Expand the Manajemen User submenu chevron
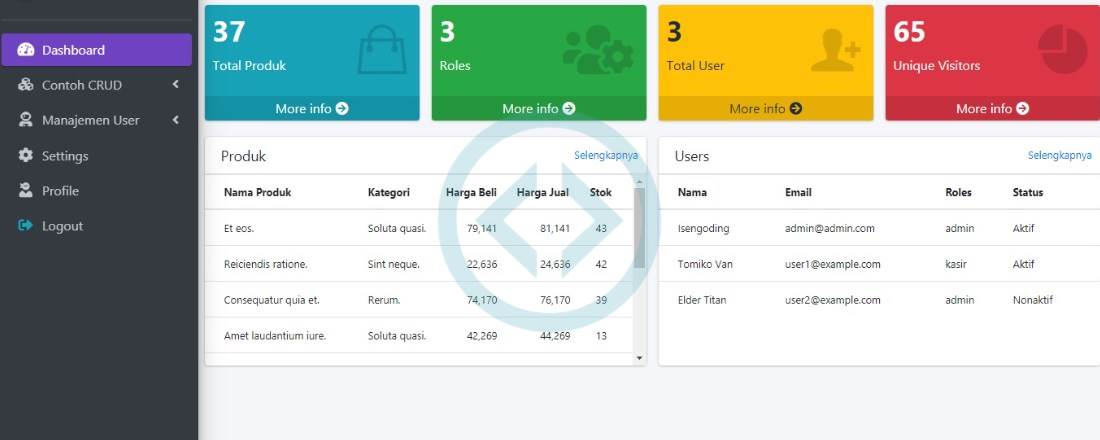Viewport: 1100px width, 440px height. coord(176,120)
